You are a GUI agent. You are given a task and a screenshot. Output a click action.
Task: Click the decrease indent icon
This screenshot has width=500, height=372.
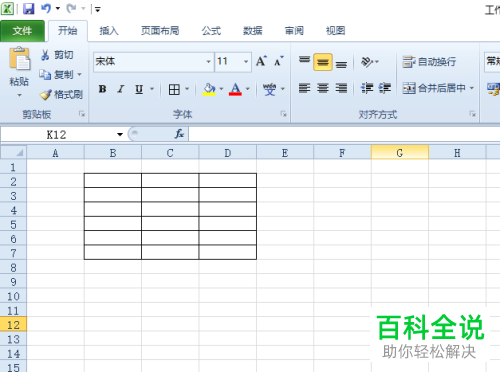367,88
